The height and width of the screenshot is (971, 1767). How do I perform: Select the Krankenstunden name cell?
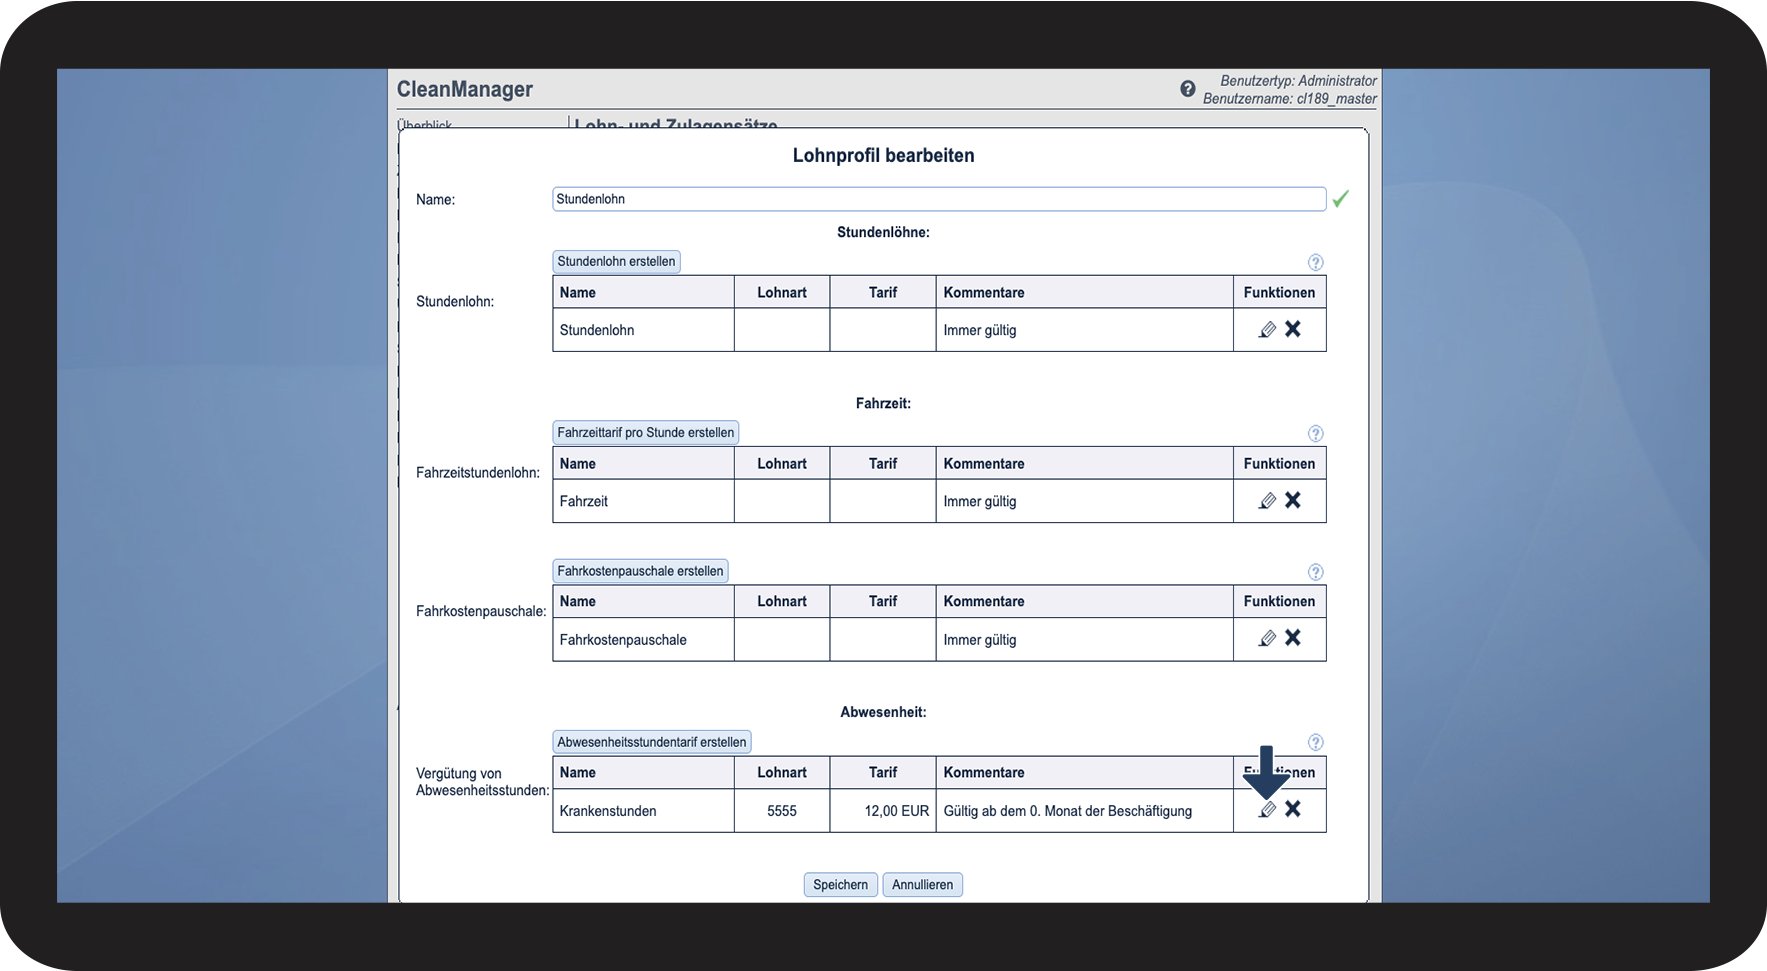click(643, 811)
